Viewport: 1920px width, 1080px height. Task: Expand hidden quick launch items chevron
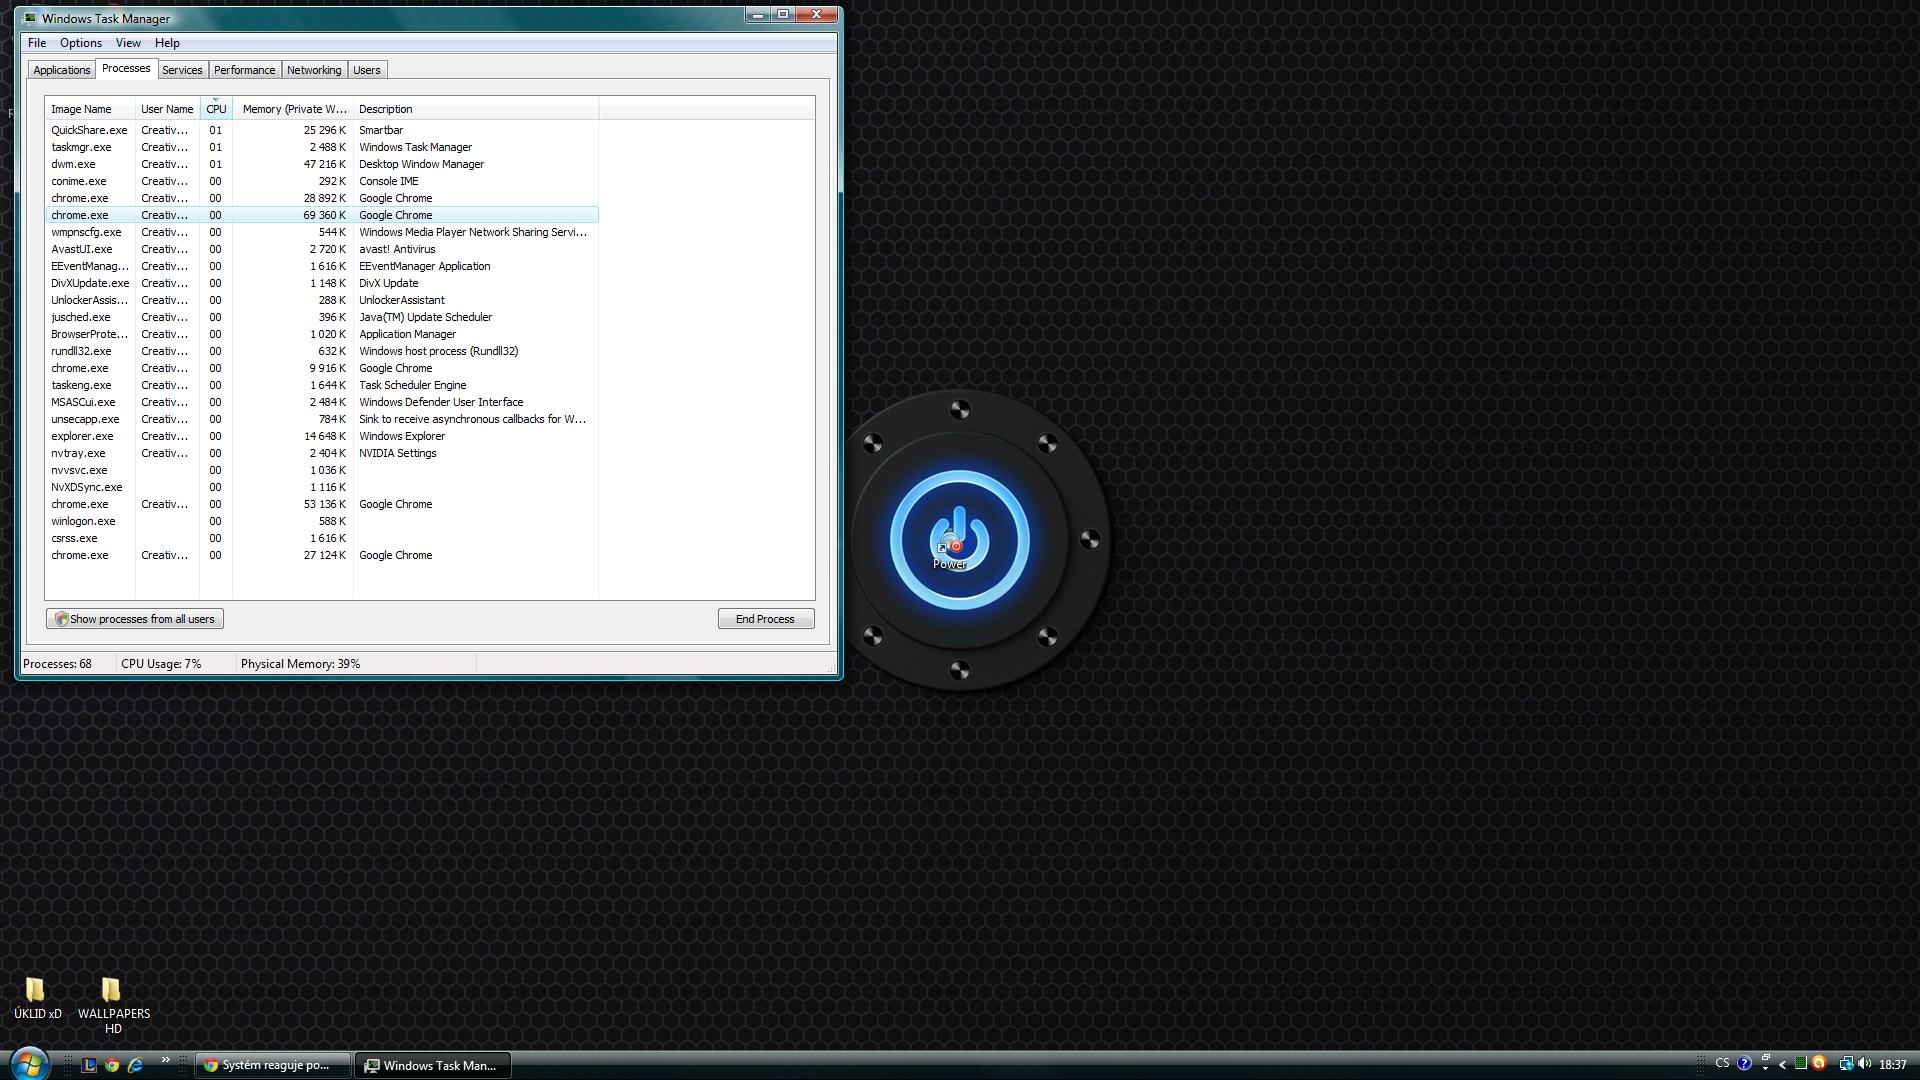pyautogui.click(x=165, y=1060)
